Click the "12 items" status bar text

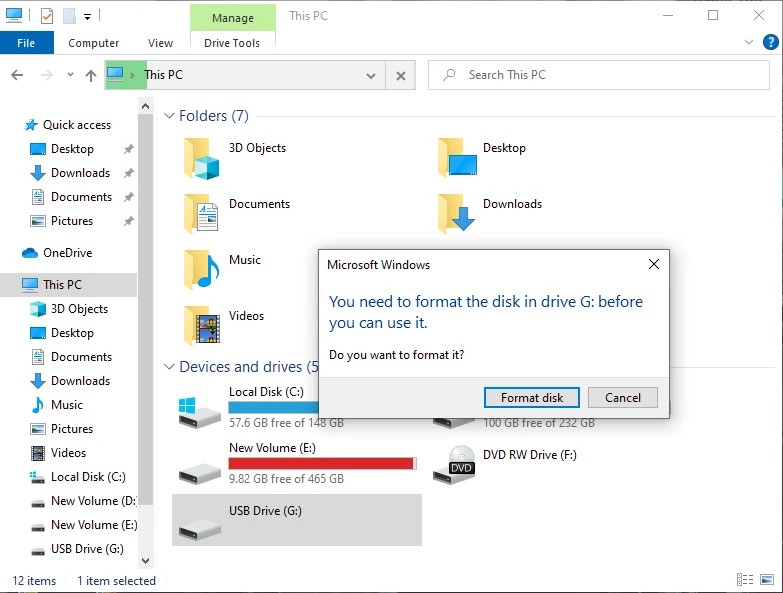(34, 581)
